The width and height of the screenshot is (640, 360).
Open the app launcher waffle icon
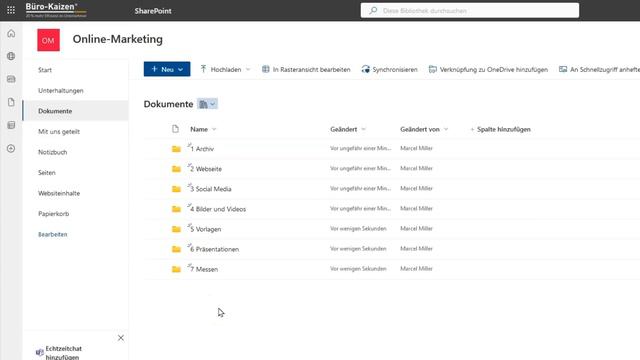pyautogui.click(x=11, y=10)
